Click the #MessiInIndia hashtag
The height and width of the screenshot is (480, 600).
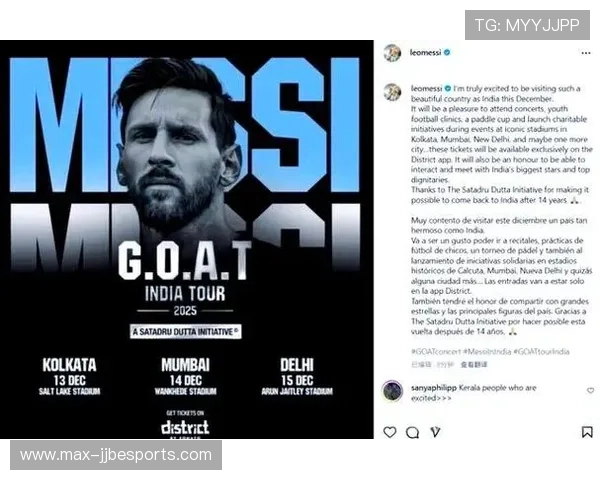pos(486,351)
